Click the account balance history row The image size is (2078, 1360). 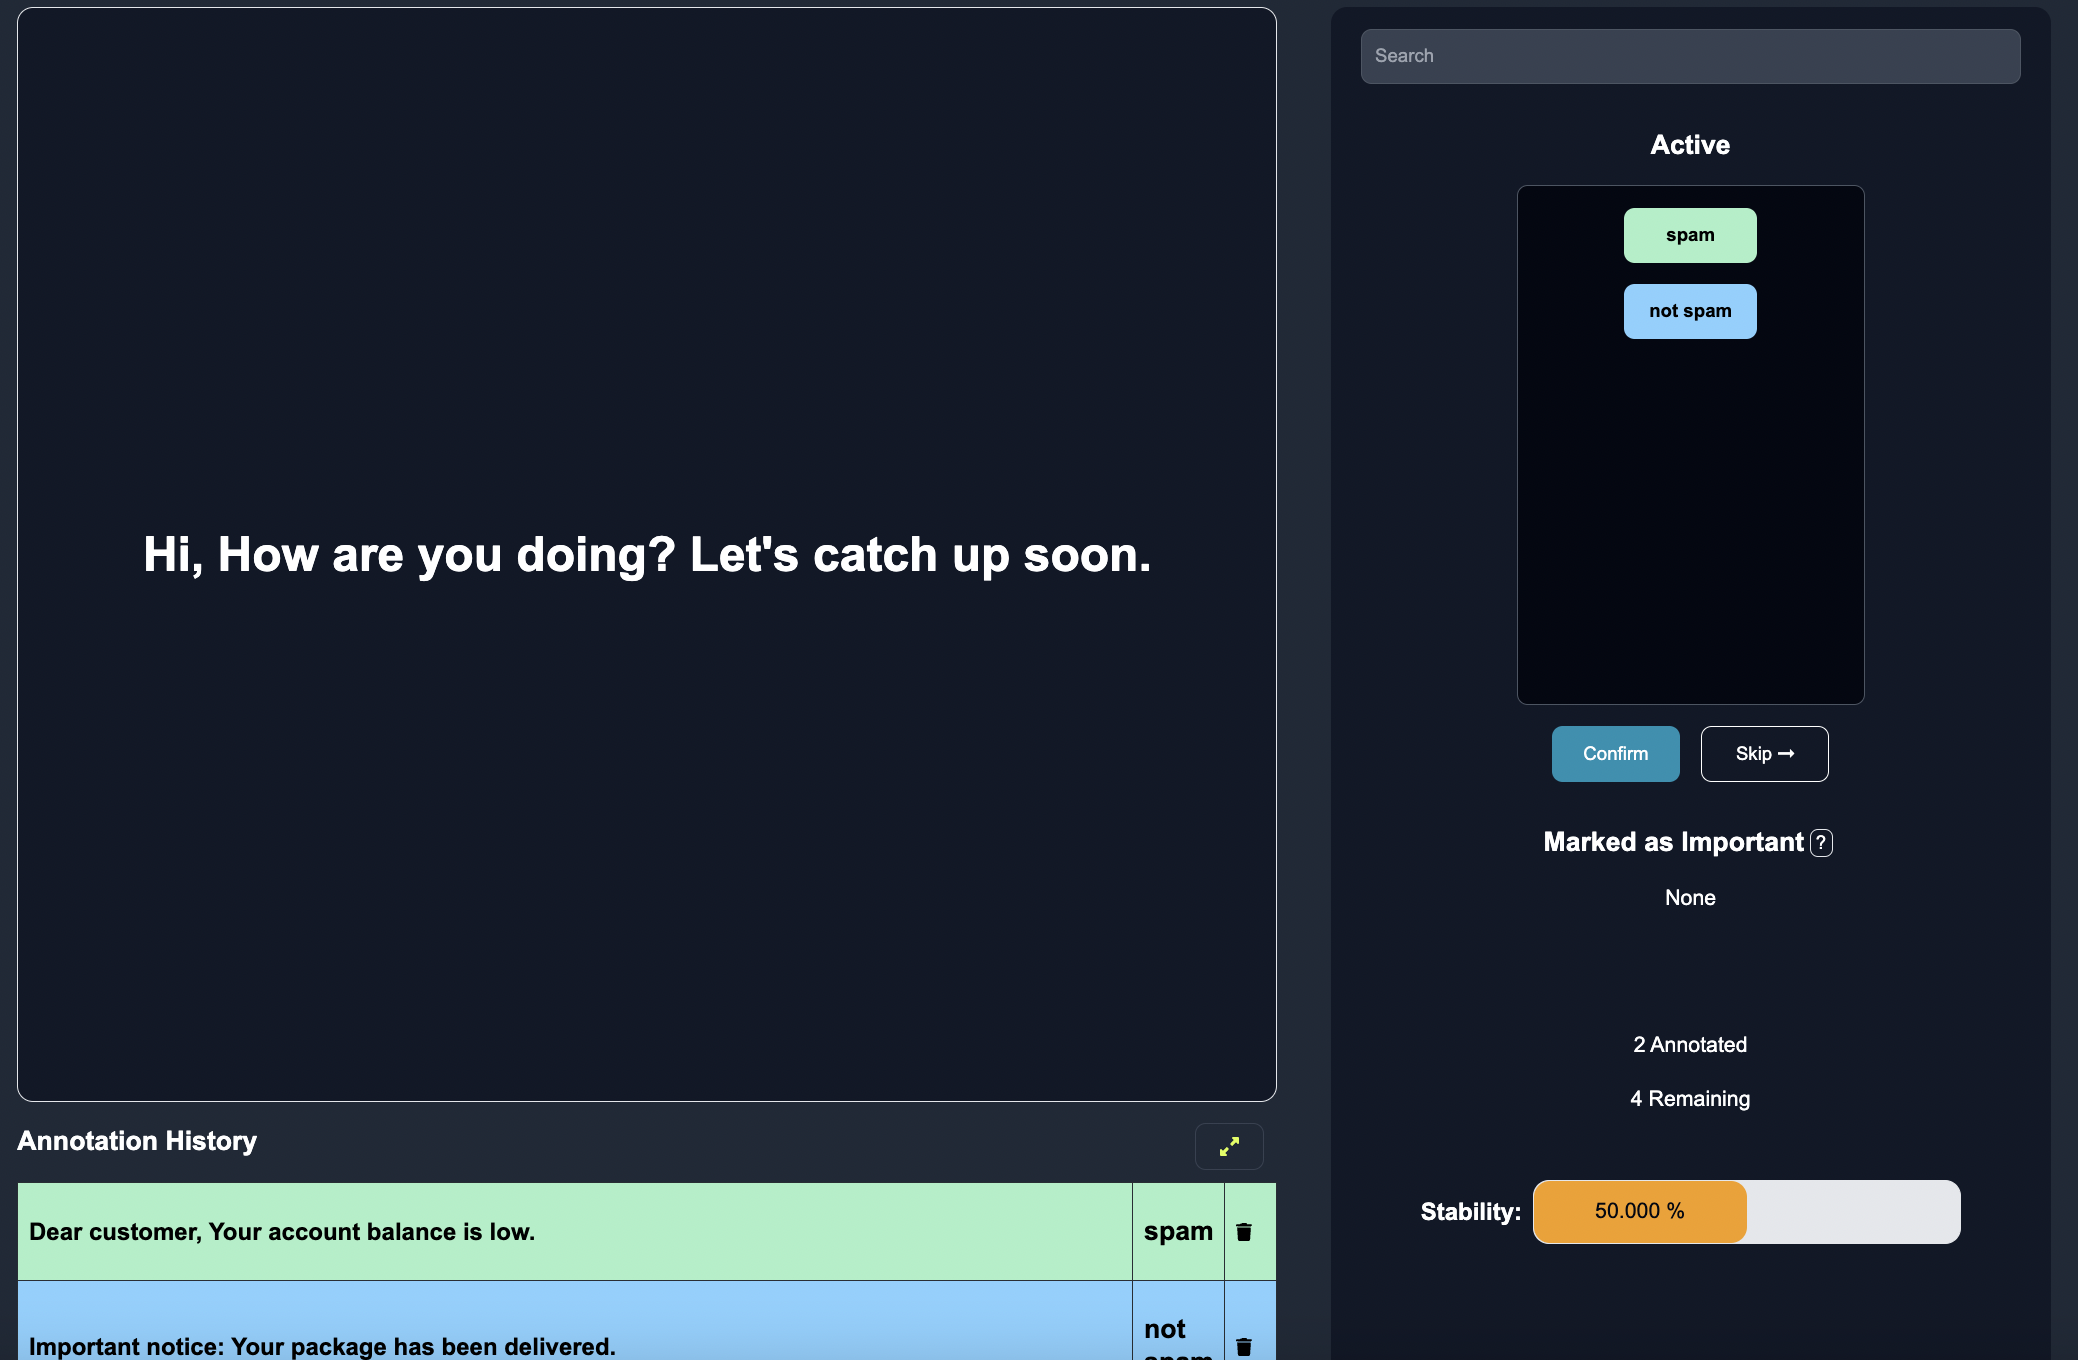point(575,1232)
